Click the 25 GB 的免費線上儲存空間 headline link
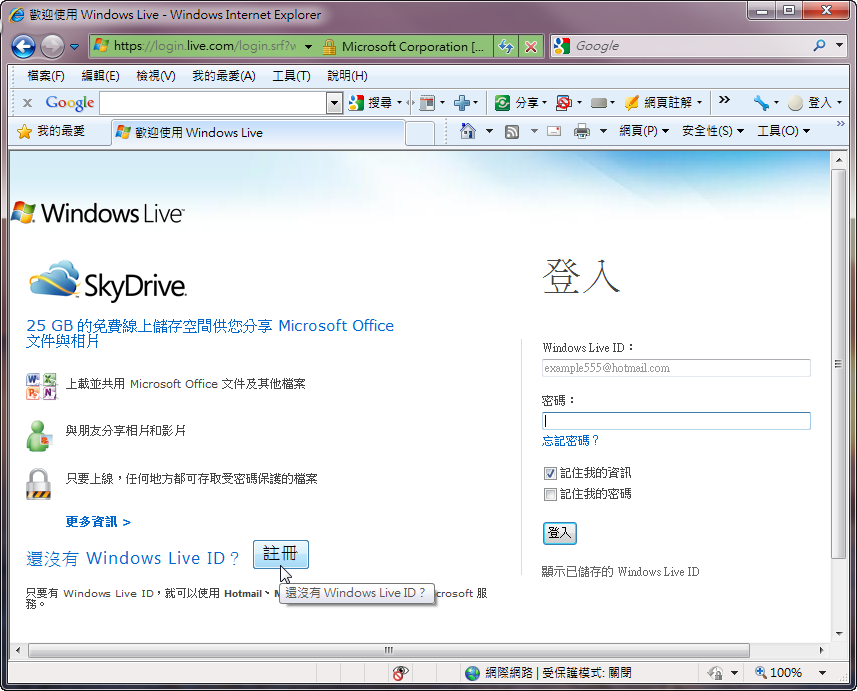Image resolution: width=857 pixels, height=691 pixels. click(210, 333)
